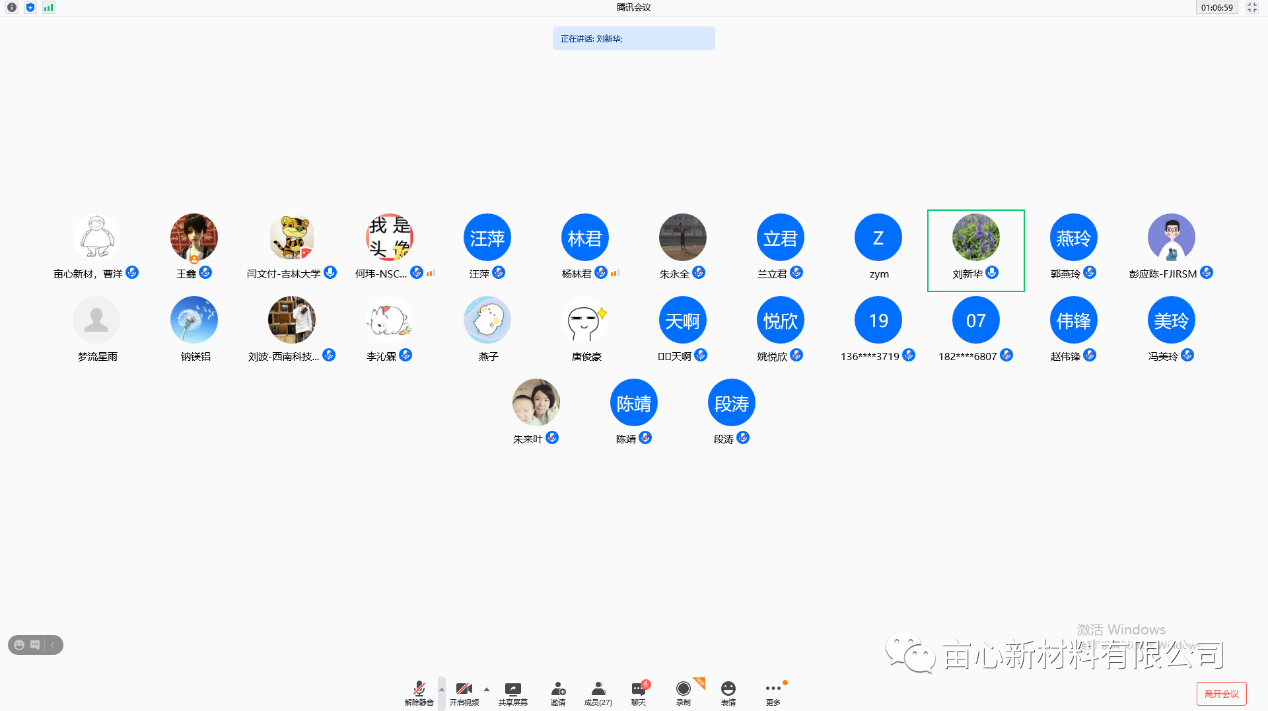The image size is (1268, 711).
Task: Open the 更多 more menu
Action: click(773, 693)
